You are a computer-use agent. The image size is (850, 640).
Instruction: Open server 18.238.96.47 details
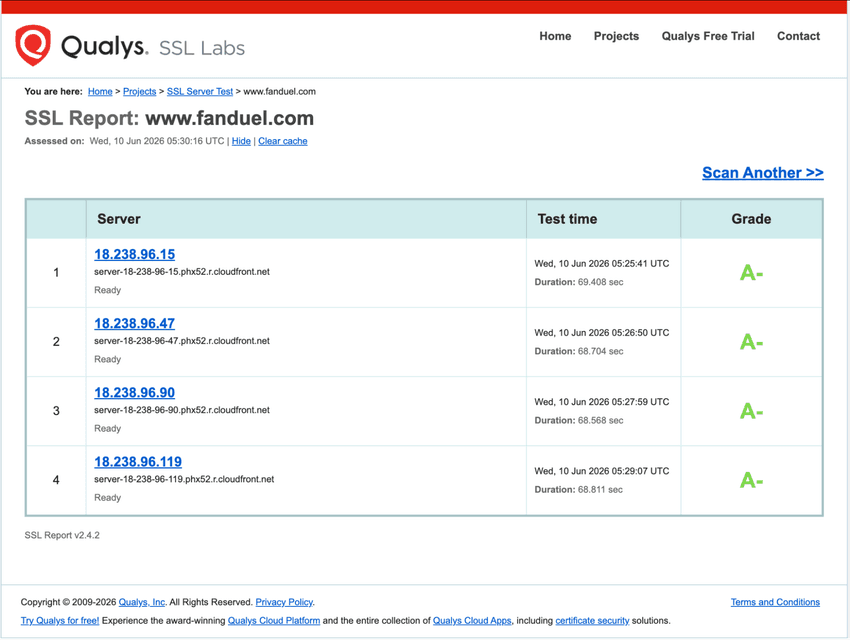point(134,324)
